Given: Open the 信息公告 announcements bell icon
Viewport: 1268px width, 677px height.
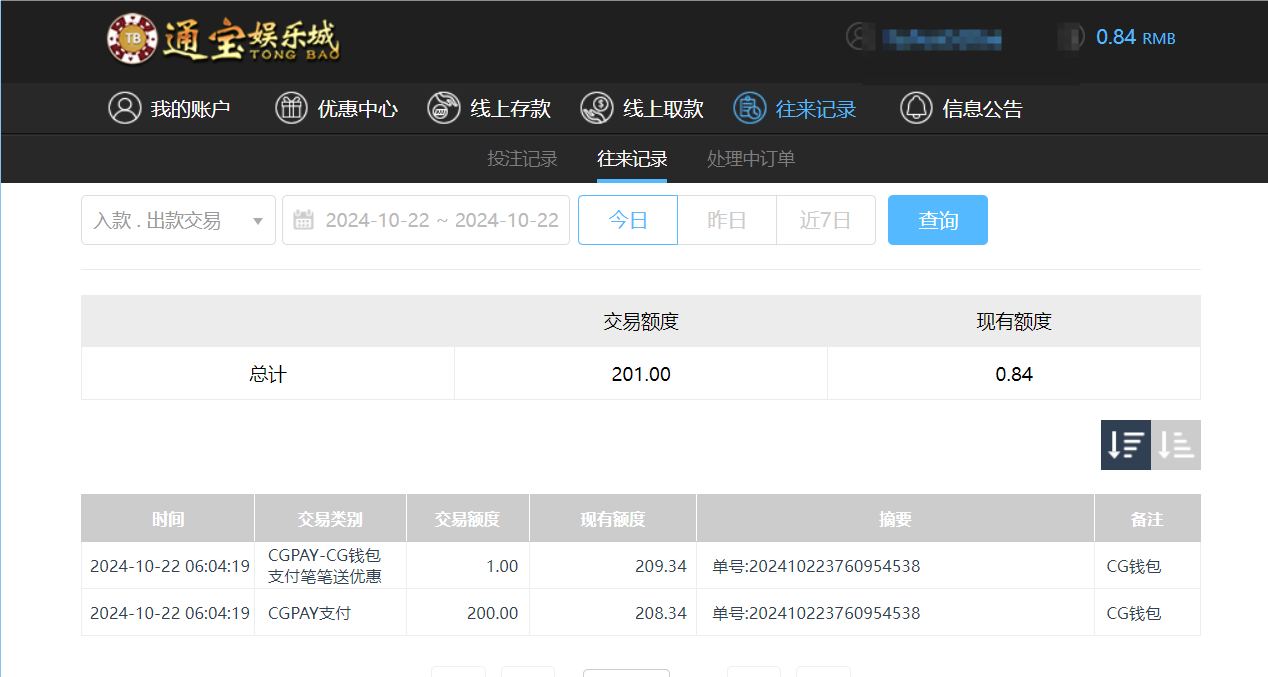Looking at the screenshot, I should point(916,108).
